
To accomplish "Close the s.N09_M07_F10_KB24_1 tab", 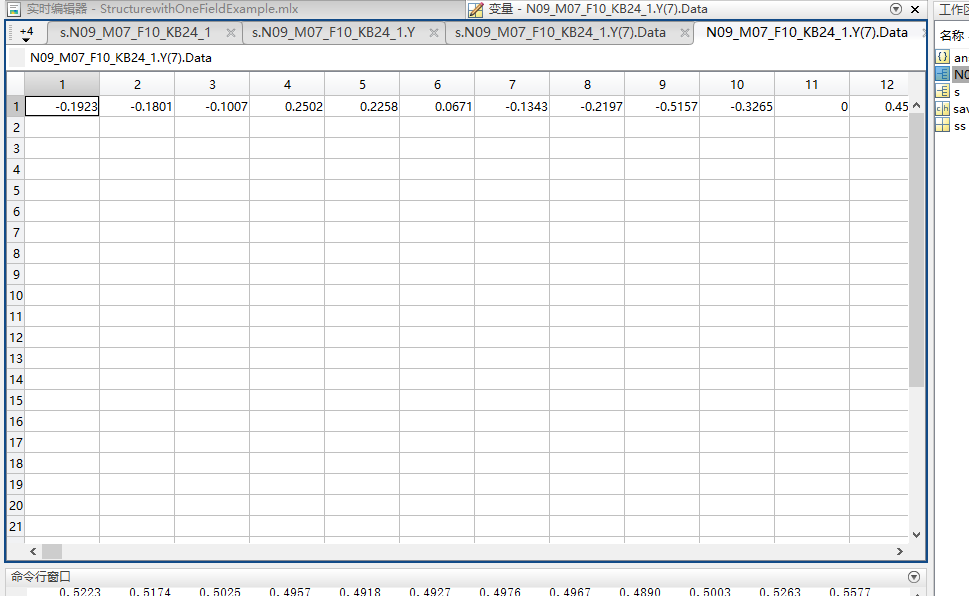I will pos(231,33).
